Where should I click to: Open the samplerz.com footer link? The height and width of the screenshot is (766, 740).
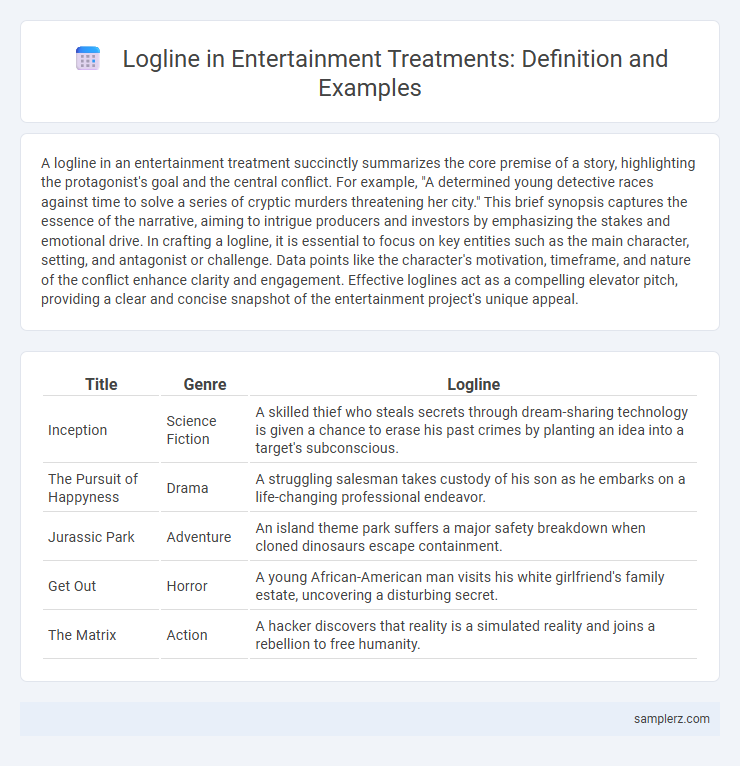tap(672, 719)
